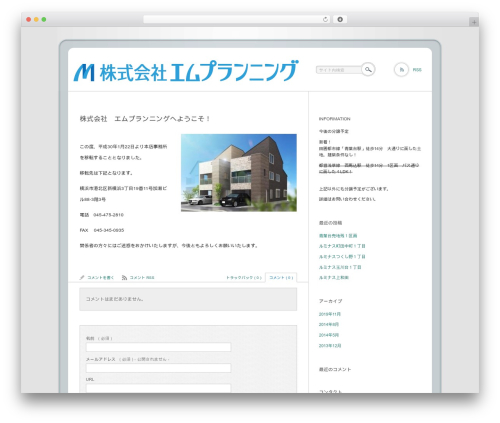This screenshot has width=500, height=423.
Task: Click the FAX number line
Action: pos(102,230)
